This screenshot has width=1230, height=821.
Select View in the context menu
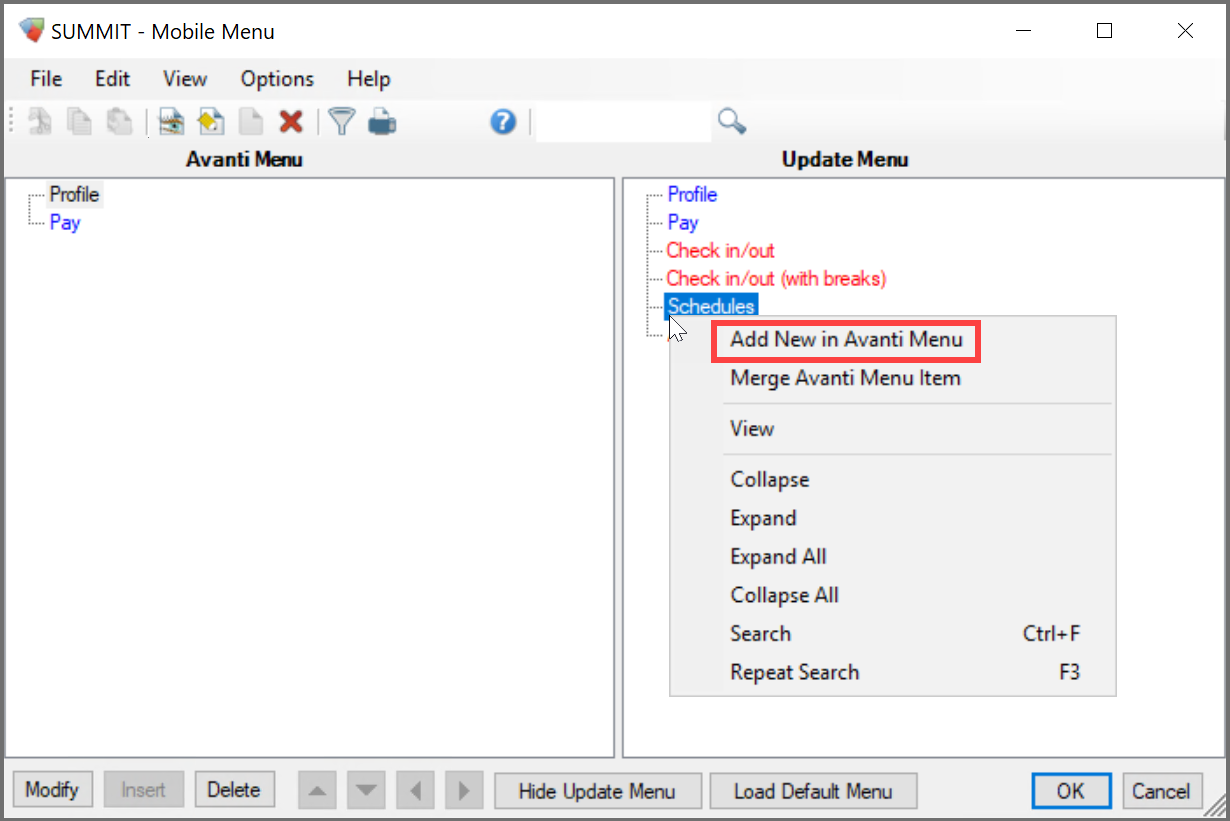click(752, 429)
